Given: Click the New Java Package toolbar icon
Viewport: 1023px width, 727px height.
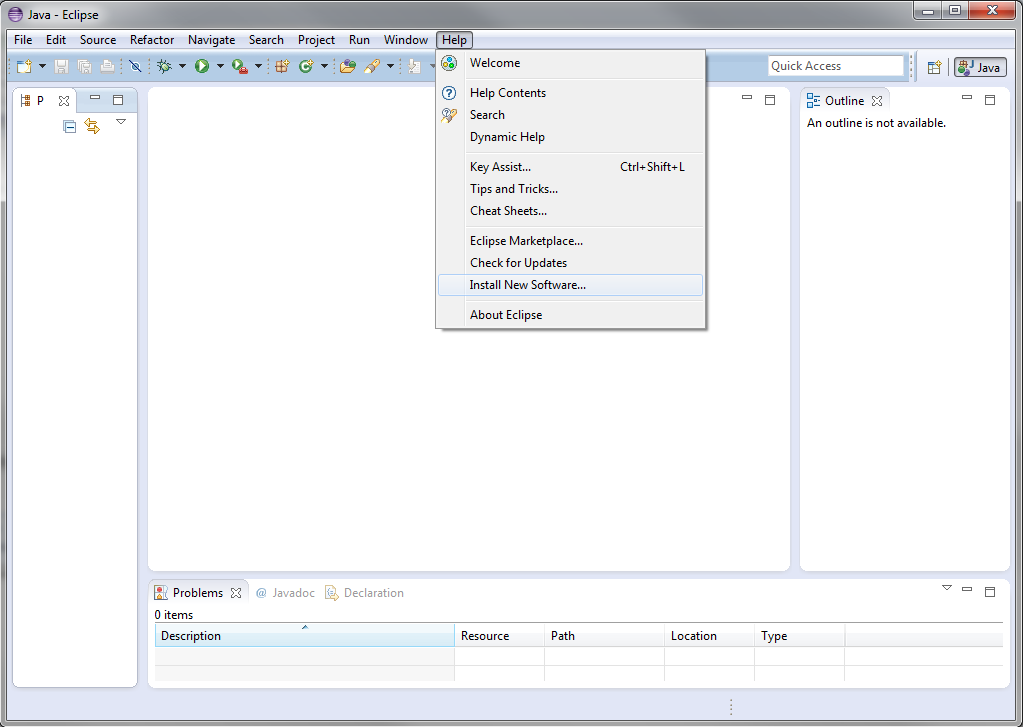Looking at the screenshot, I should [x=282, y=66].
